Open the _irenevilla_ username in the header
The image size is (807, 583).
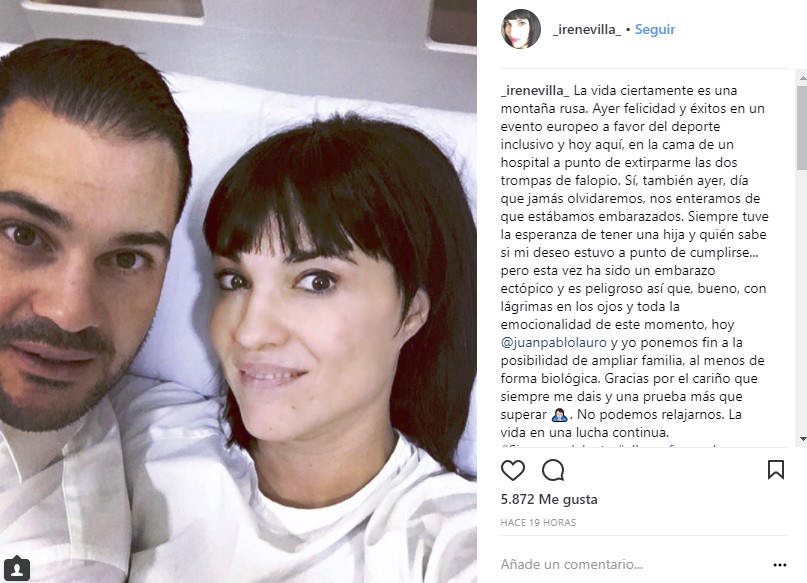coord(587,29)
